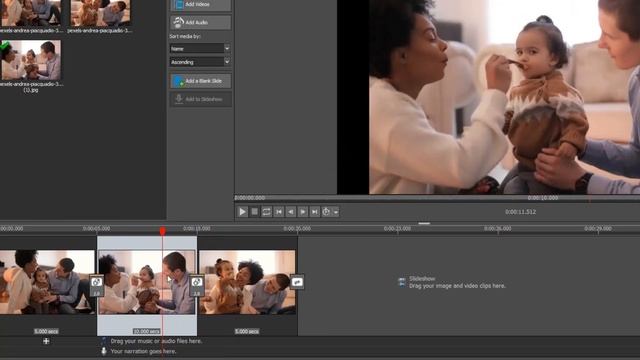
Task: Select the third slide in the timeline
Action: [x=247, y=282]
